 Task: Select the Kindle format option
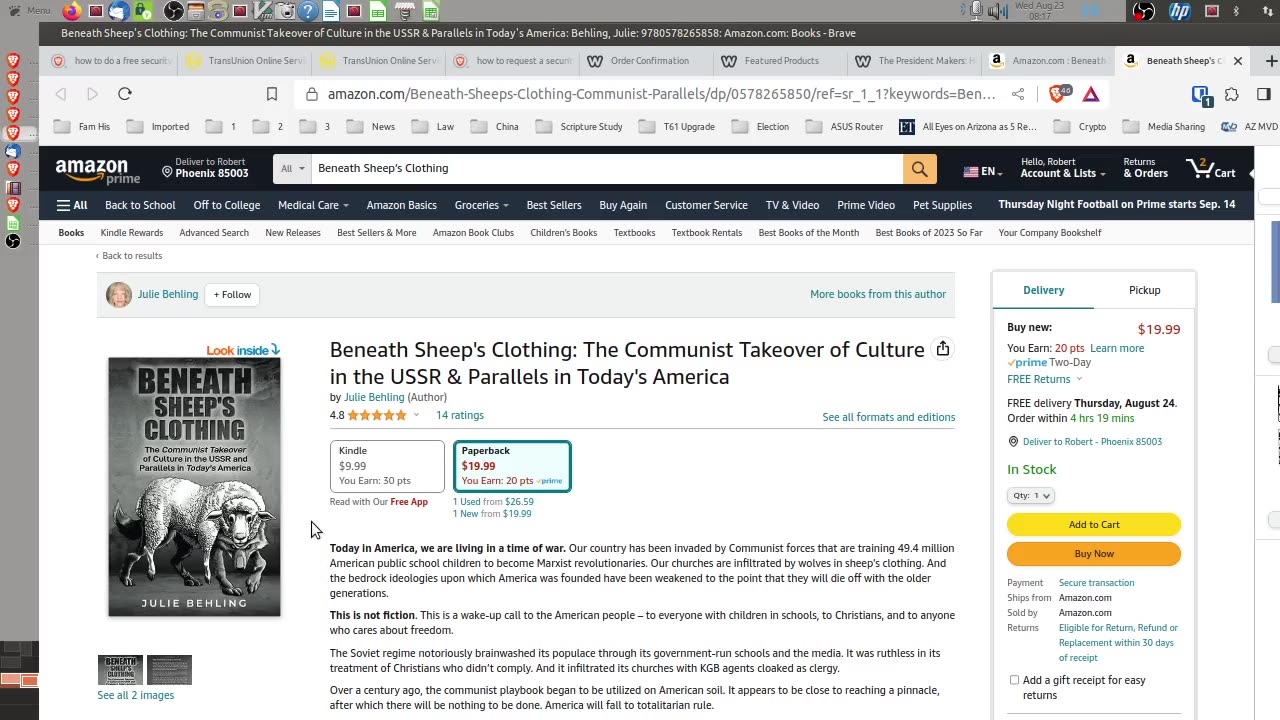387,466
